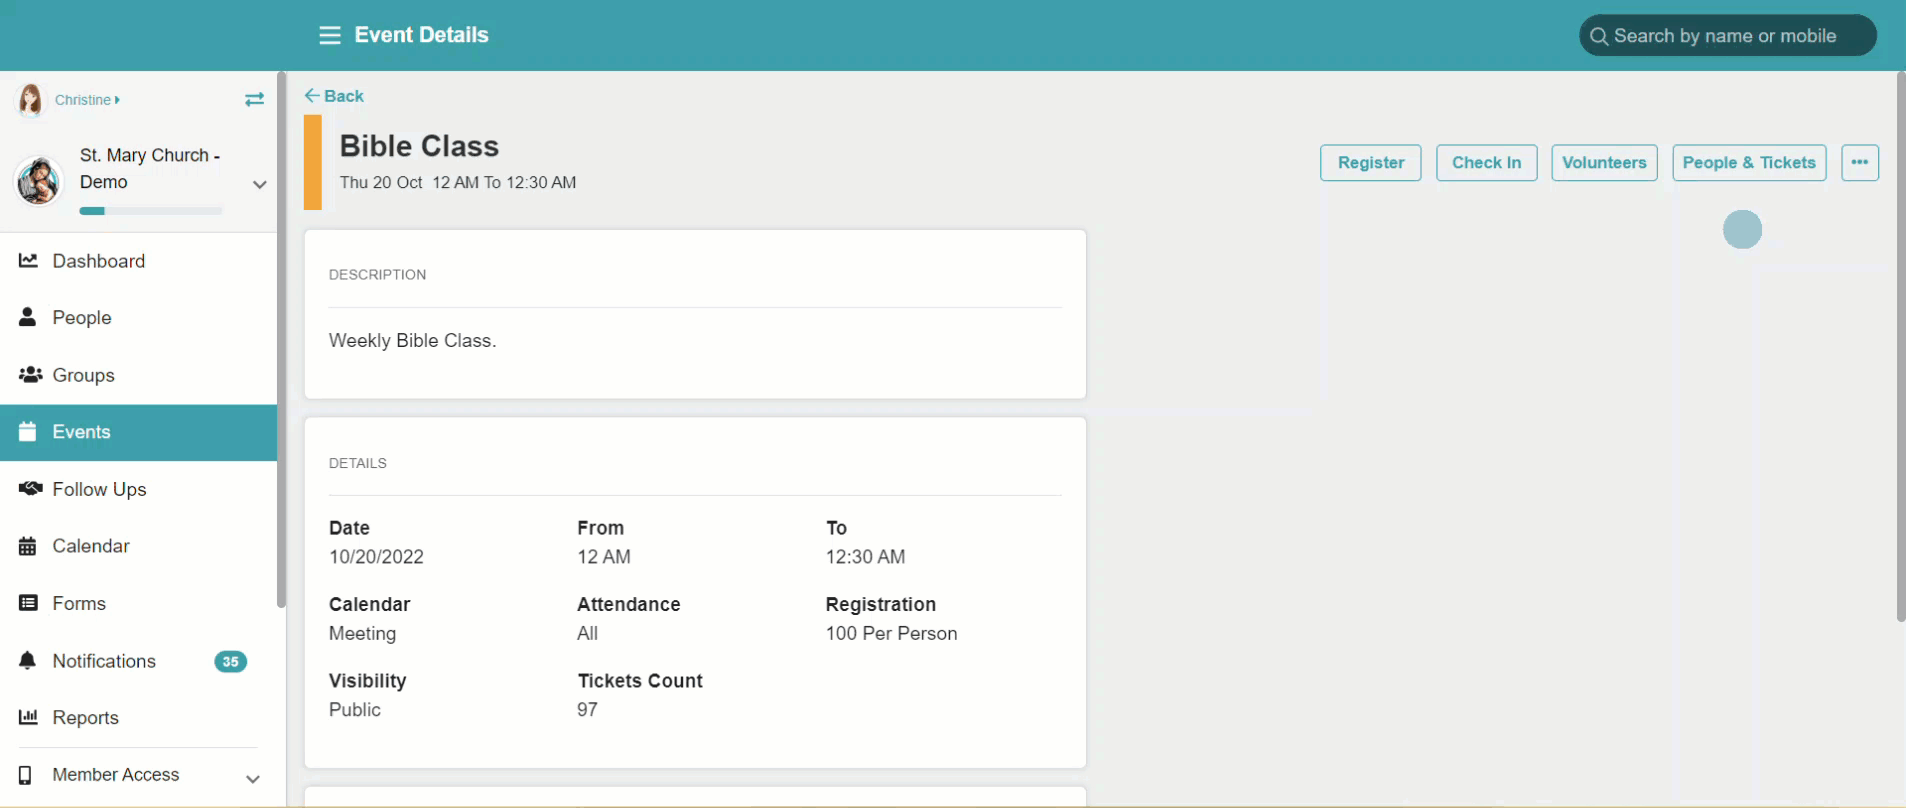This screenshot has height=808, width=1906.
Task: Click the Visibility value Public
Action: tap(355, 710)
